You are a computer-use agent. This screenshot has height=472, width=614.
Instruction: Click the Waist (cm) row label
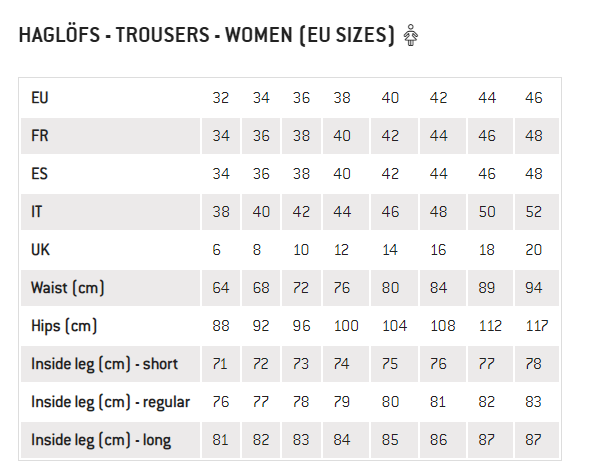point(67,288)
